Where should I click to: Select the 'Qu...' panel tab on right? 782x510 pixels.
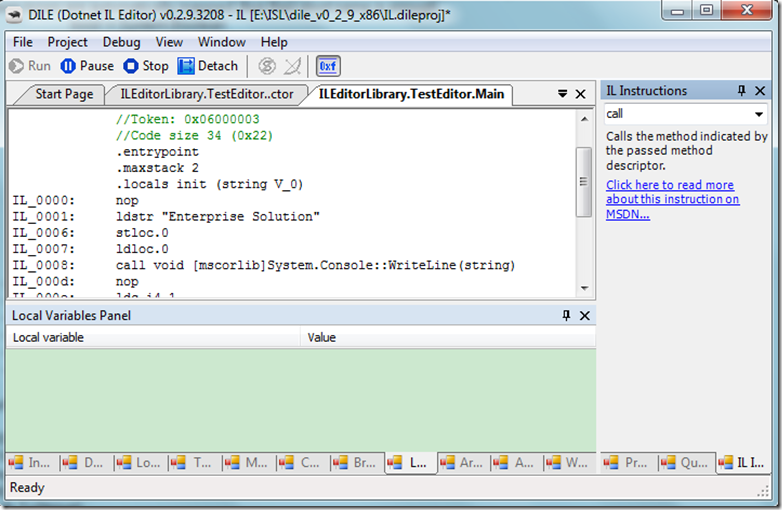click(x=686, y=463)
